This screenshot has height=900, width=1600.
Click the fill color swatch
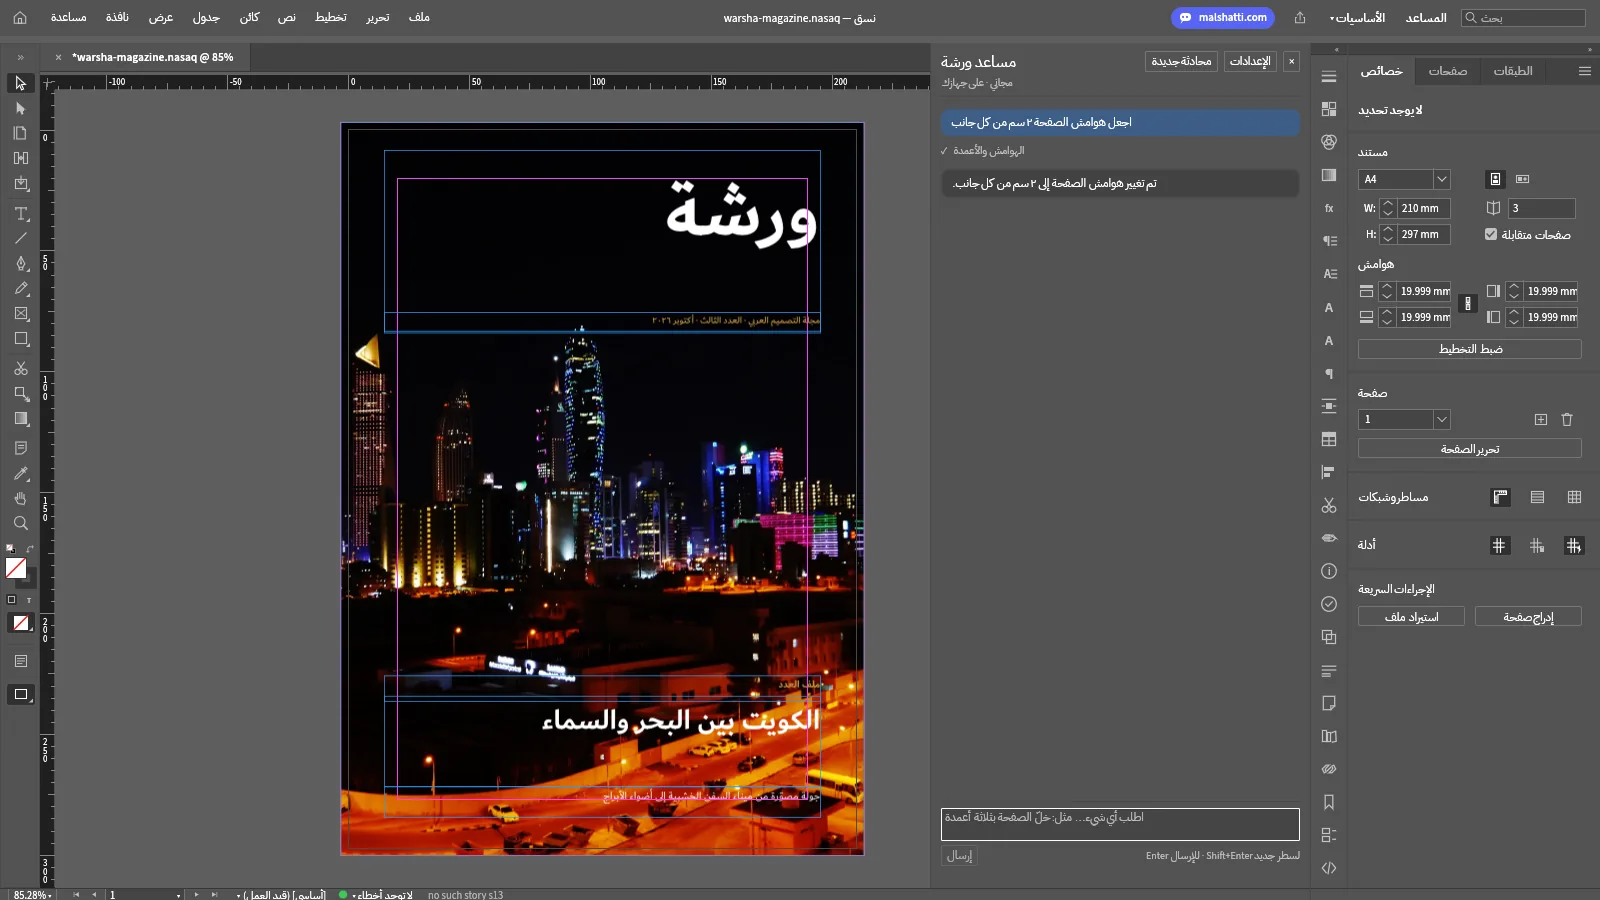[x=16, y=568]
